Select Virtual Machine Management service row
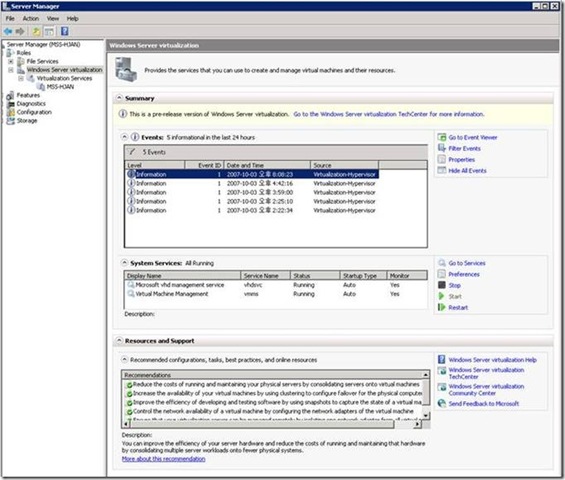The image size is (565, 480). tap(276, 294)
